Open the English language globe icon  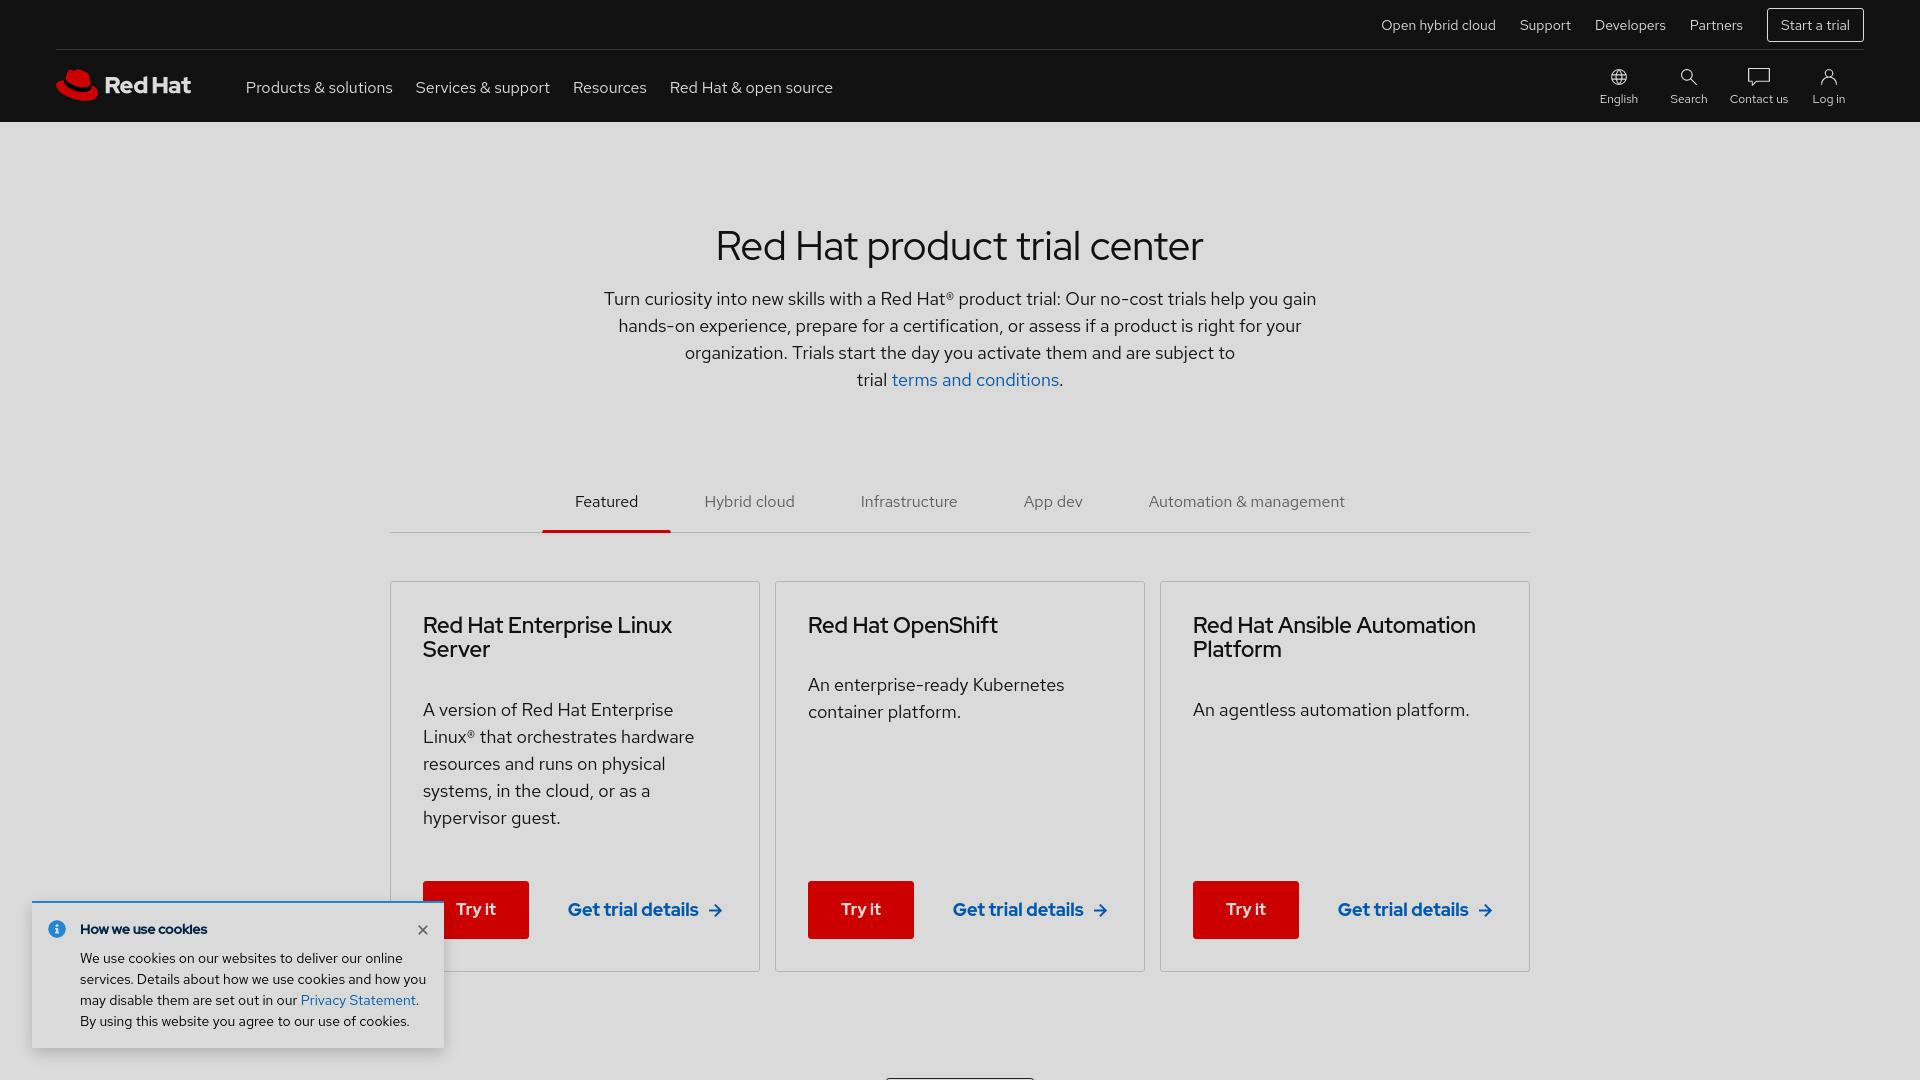(x=1618, y=77)
